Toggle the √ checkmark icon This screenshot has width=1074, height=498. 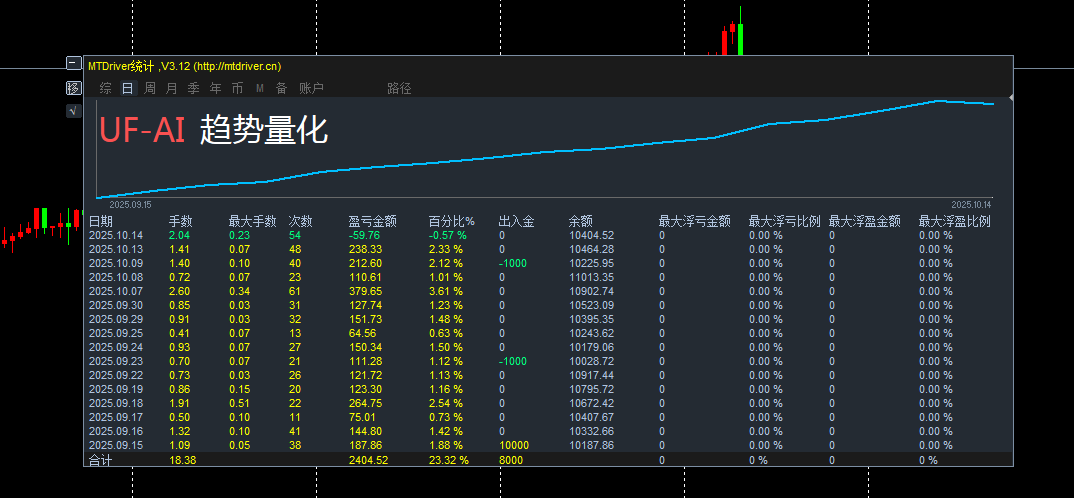tap(73, 111)
